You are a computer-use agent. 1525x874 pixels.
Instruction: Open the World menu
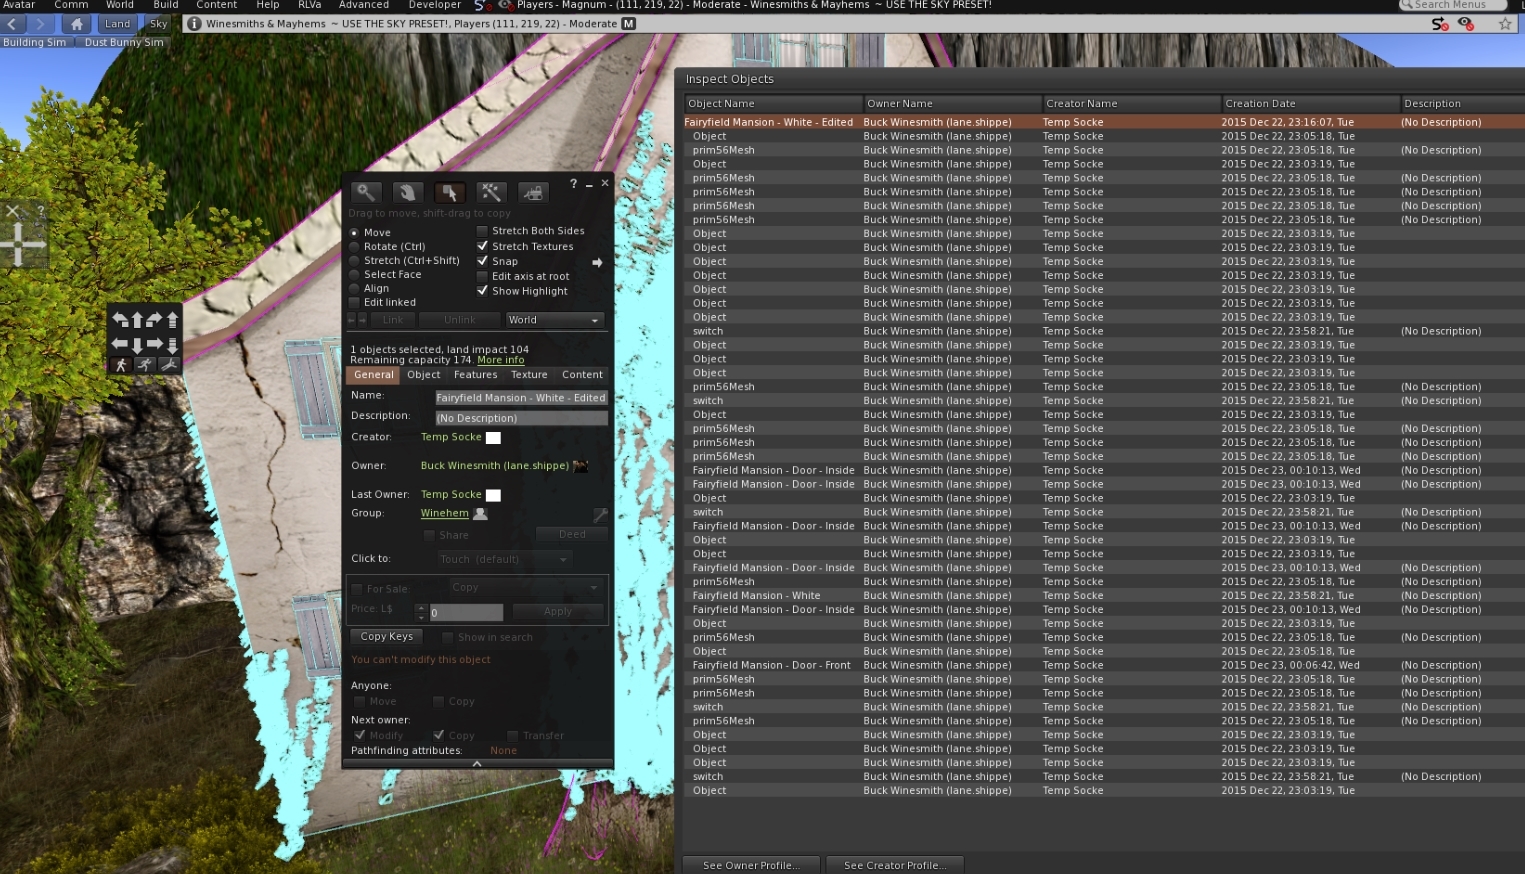pyautogui.click(x=120, y=5)
